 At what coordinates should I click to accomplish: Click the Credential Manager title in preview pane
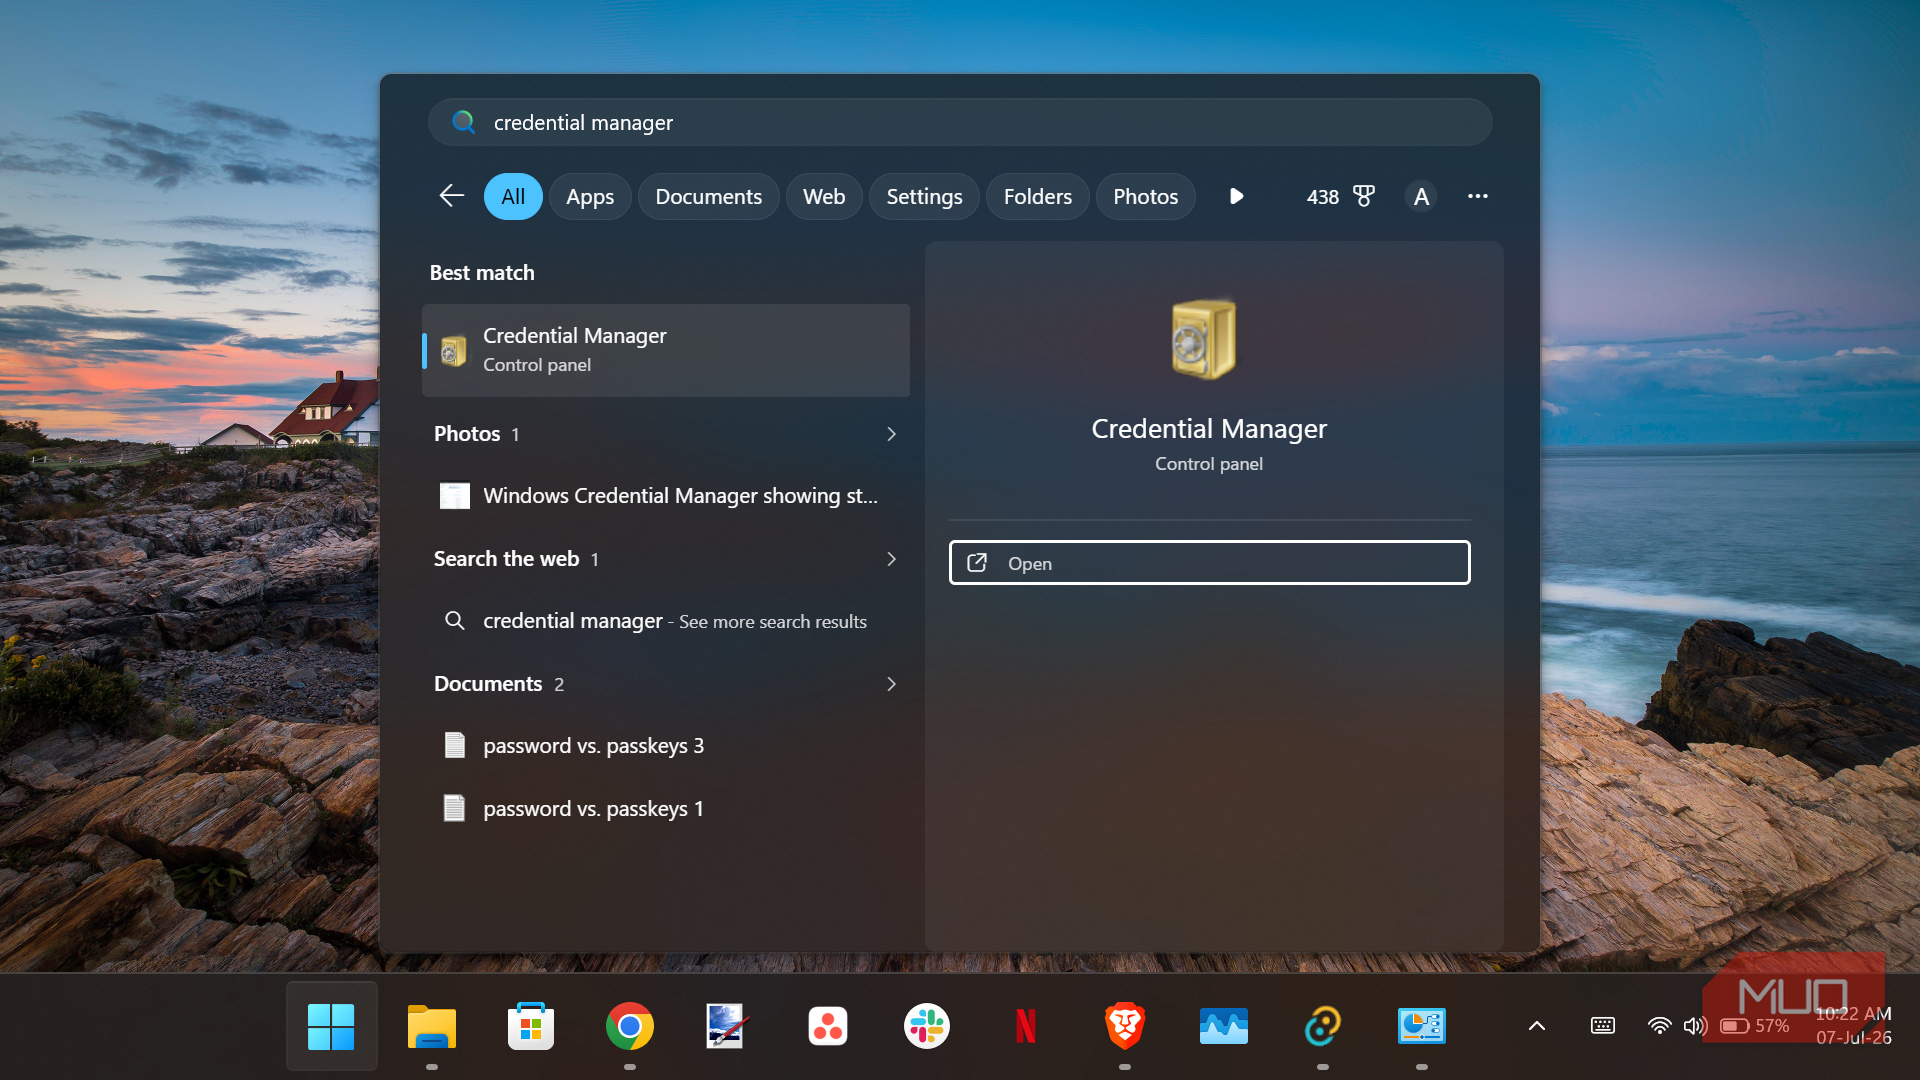tap(1209, 429)
